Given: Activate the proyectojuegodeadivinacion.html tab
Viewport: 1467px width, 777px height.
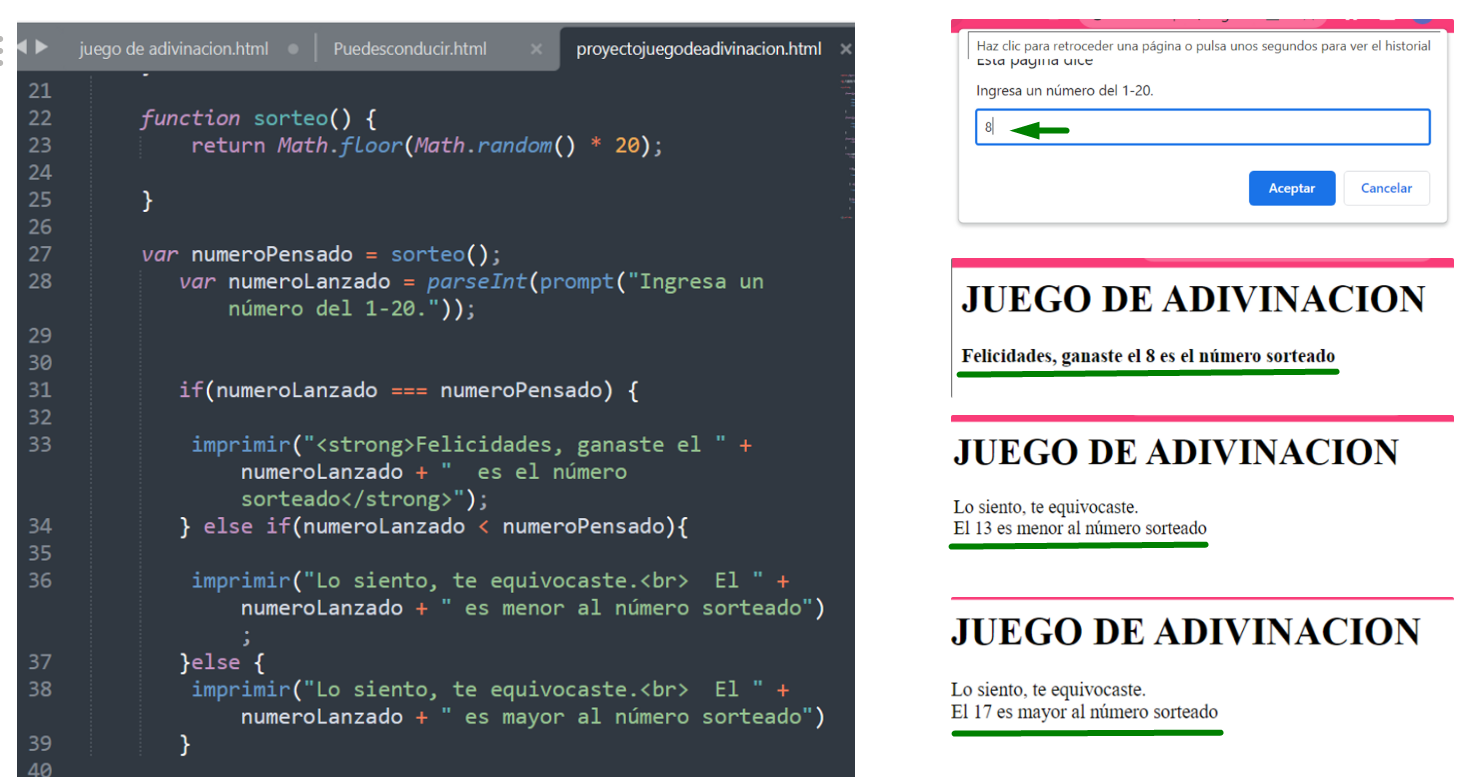Looking at the screenshot, I should coord(700,48).
